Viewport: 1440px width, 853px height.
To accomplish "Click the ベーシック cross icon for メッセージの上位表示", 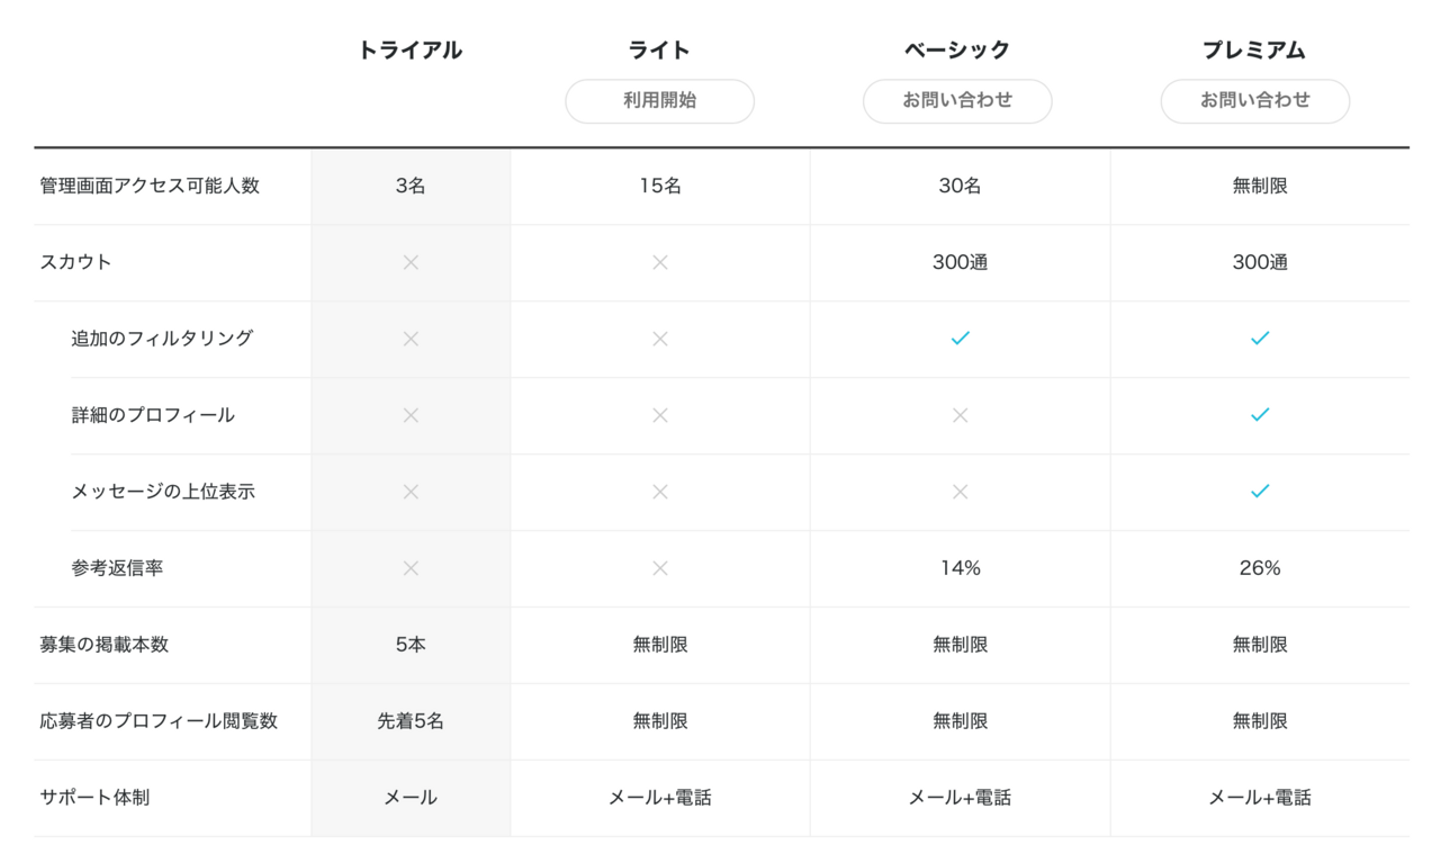I will pyautogui.click(x=960, y=492).
